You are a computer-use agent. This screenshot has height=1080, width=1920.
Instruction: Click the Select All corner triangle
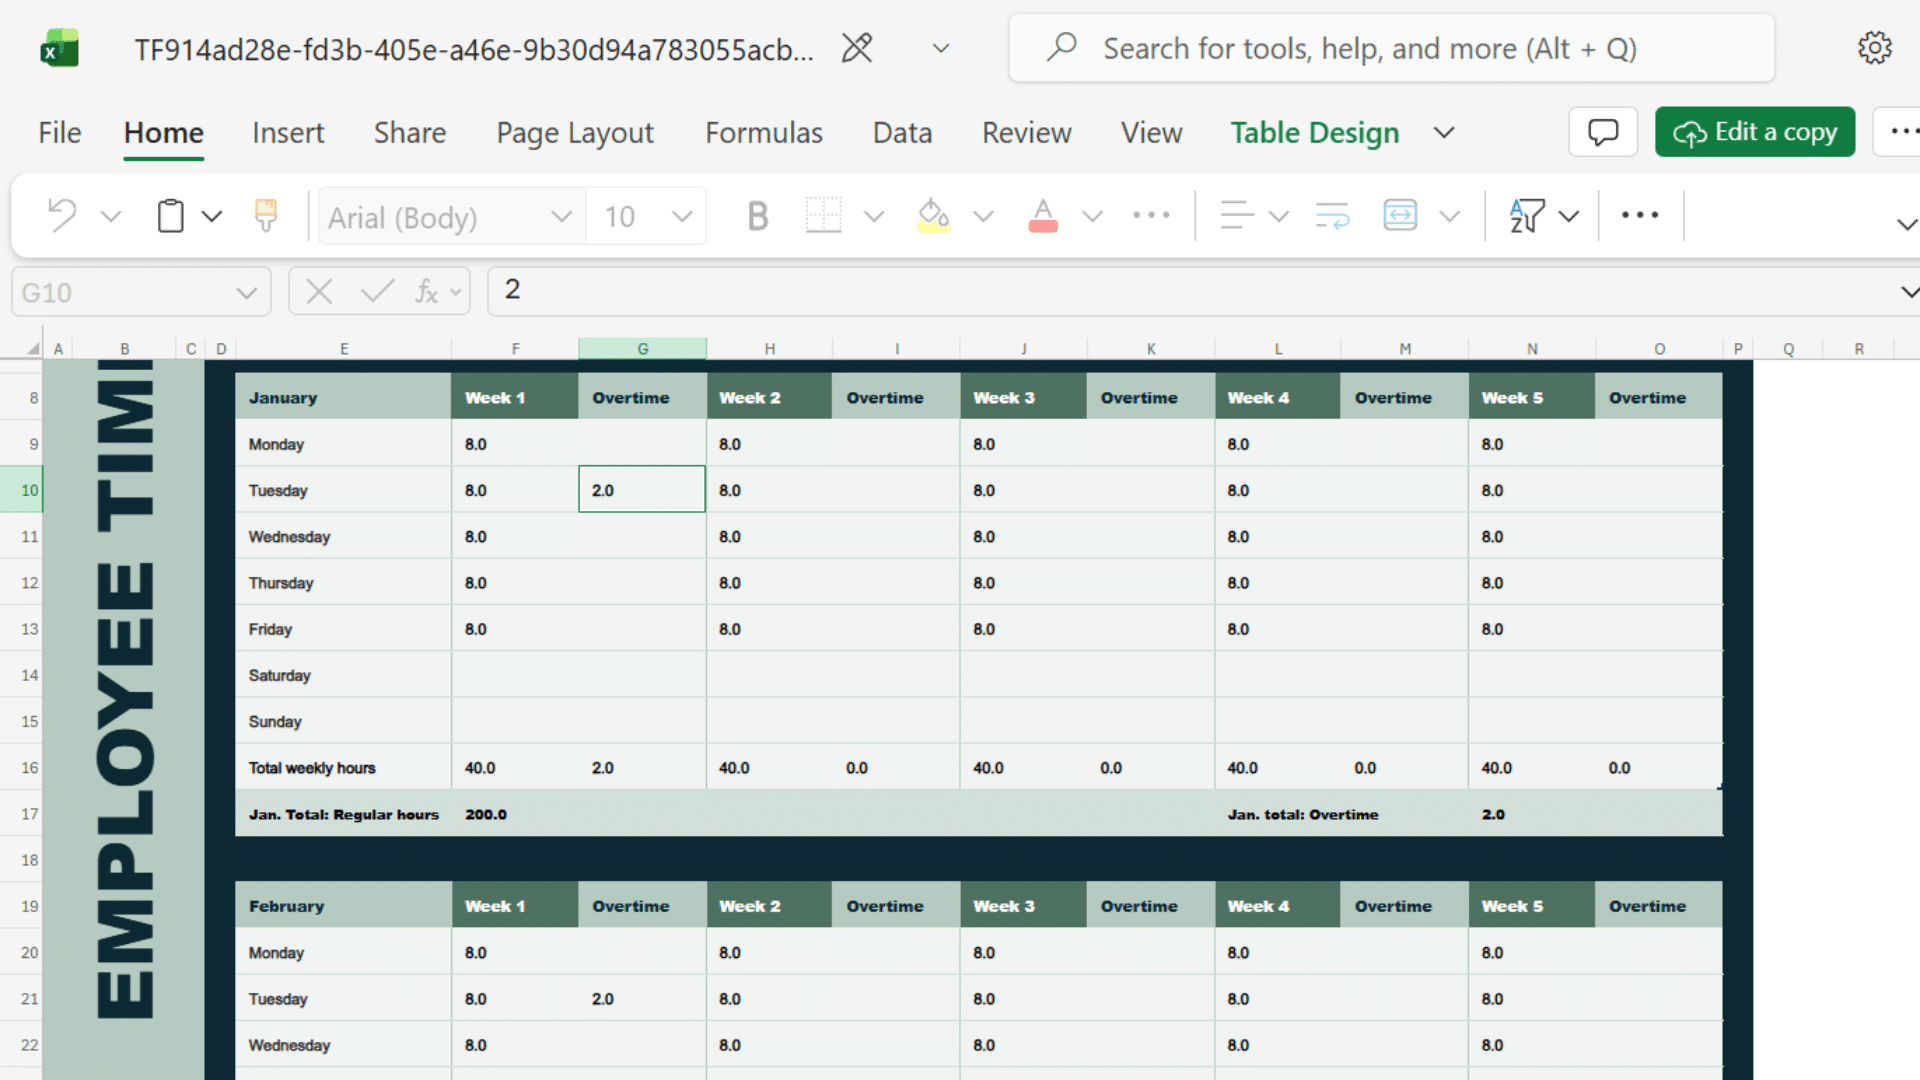pyautogui.click(x=32, y=348)
